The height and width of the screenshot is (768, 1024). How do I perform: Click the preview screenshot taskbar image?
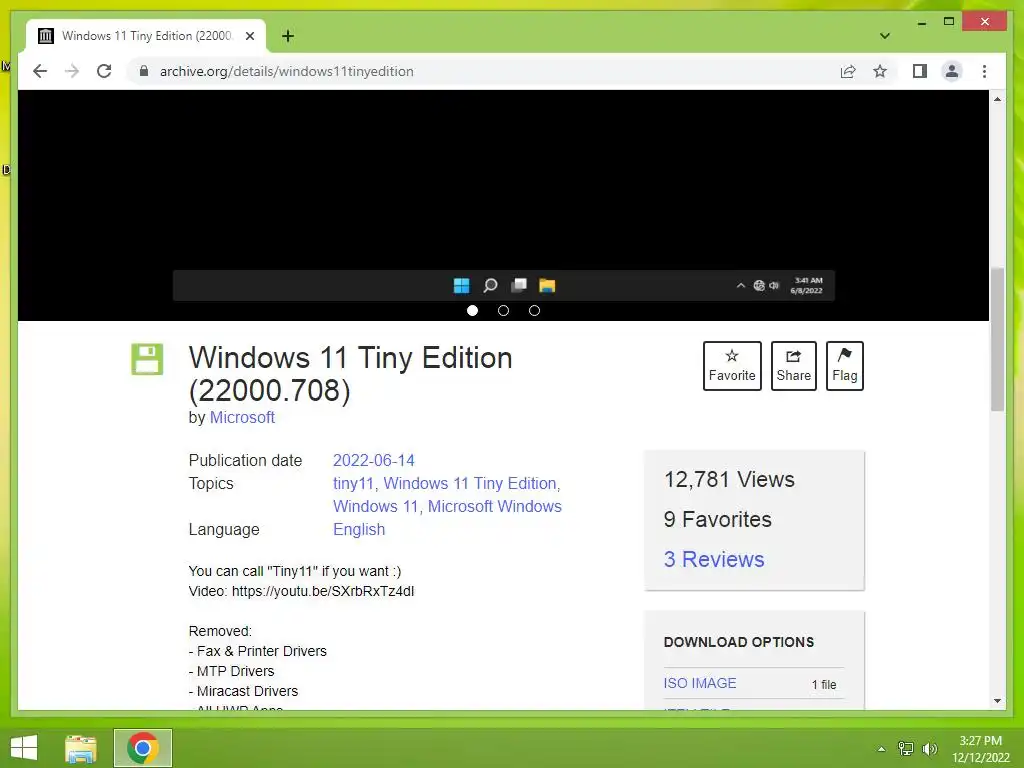pyautogui.click(x=504, y=285)
